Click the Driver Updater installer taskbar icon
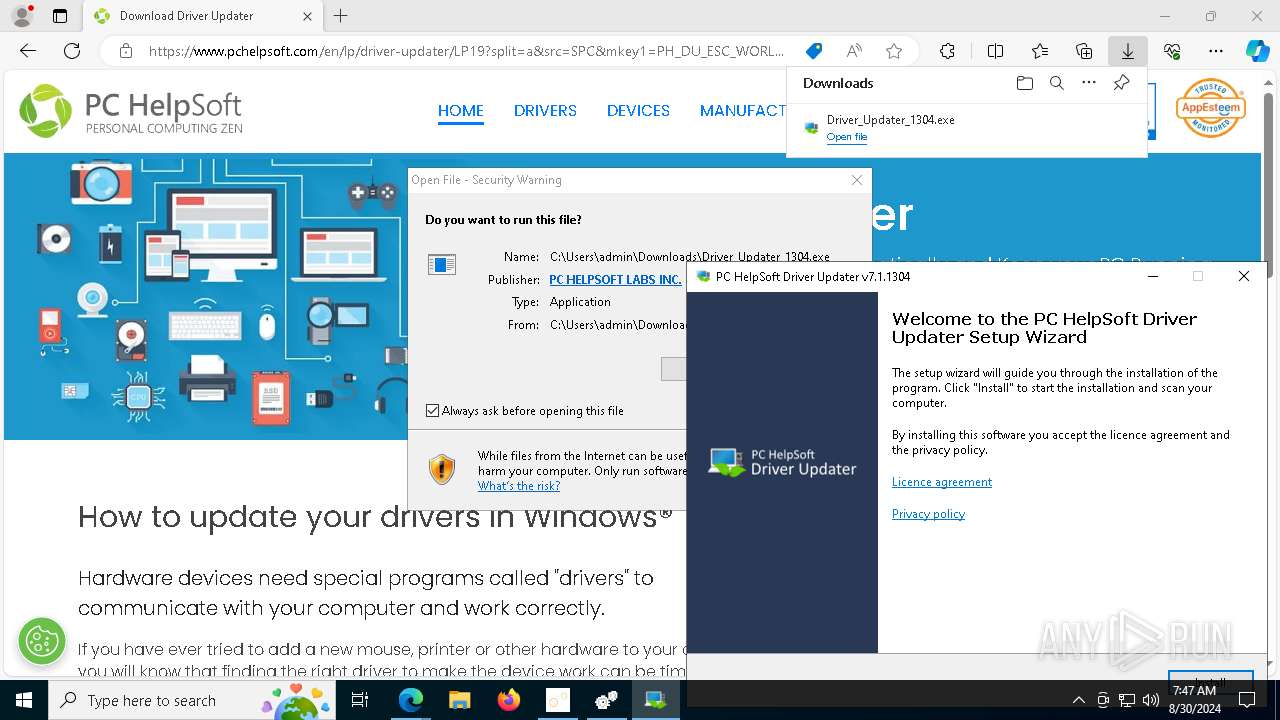This screenshot has height=720, width=1280. coord(656,700)
